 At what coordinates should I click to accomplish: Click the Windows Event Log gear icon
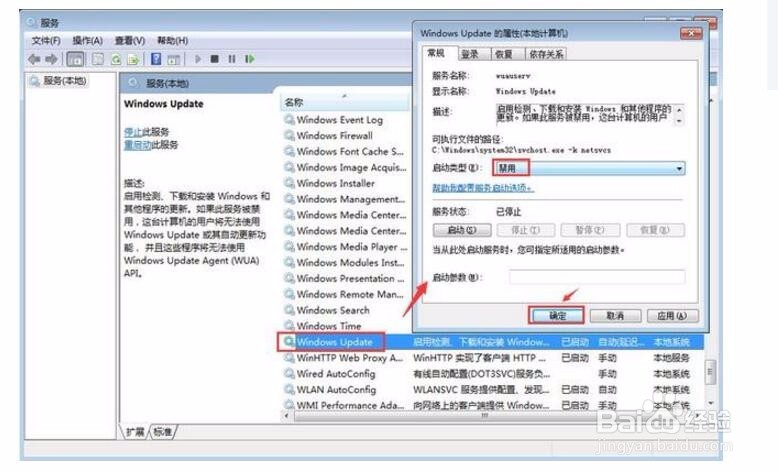click(x=289, y=120)
